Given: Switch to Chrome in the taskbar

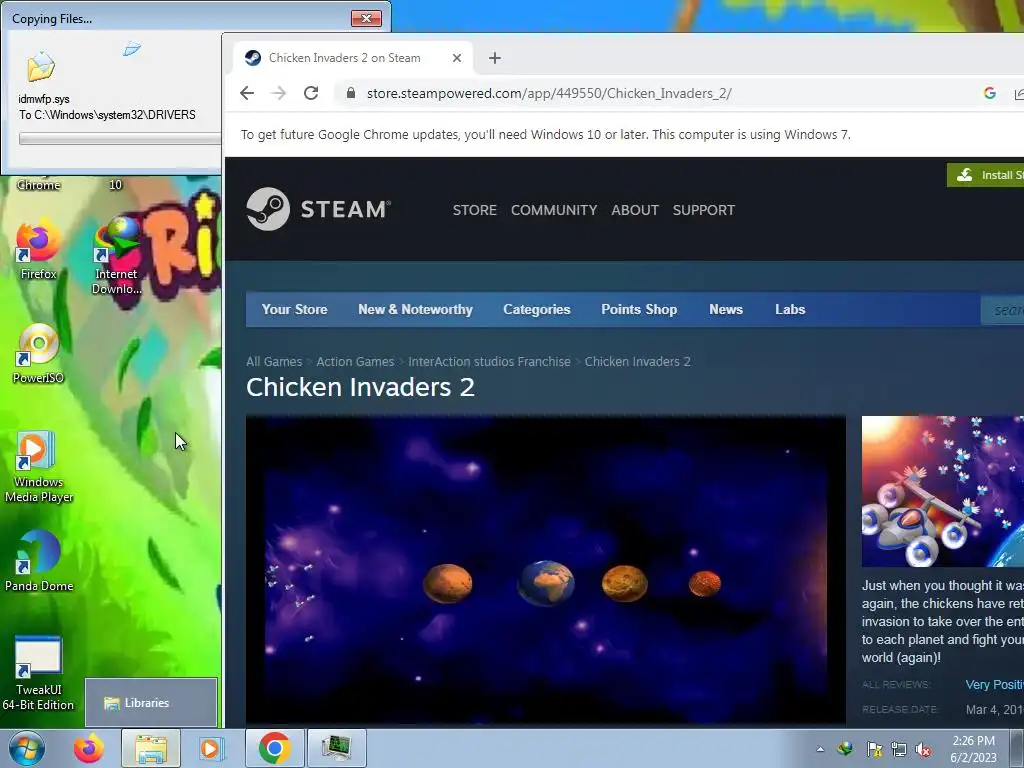Looking at the screenshot, I should coord(274,749).
